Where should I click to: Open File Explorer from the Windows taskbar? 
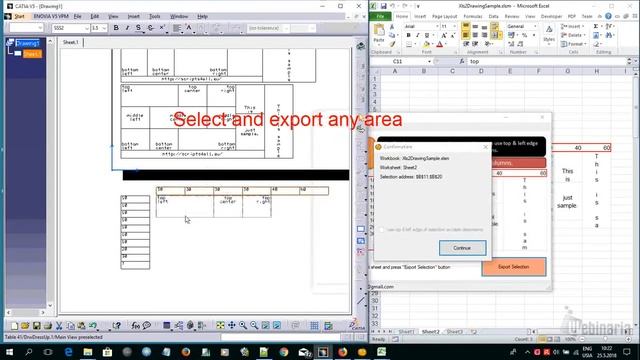tap(88, 352)
